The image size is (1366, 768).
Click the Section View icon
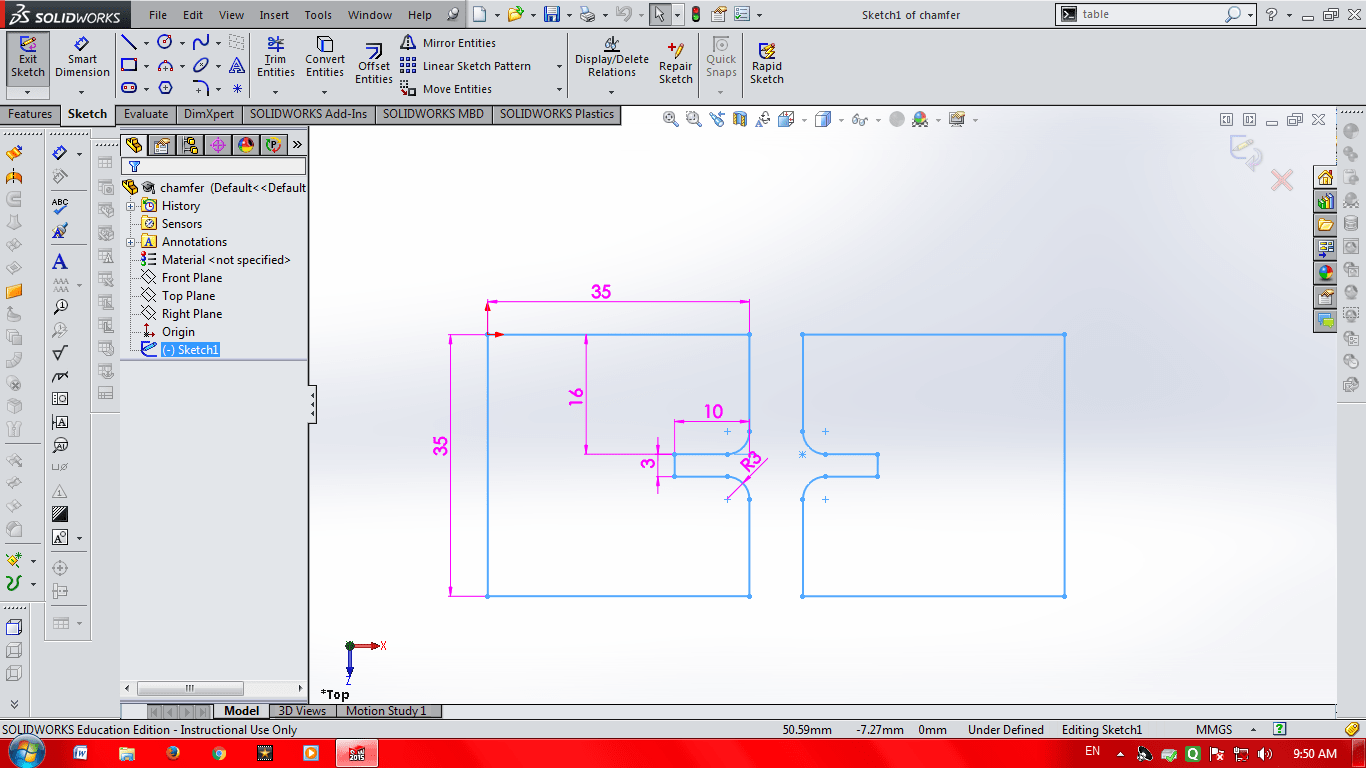(x=740, y=119)
